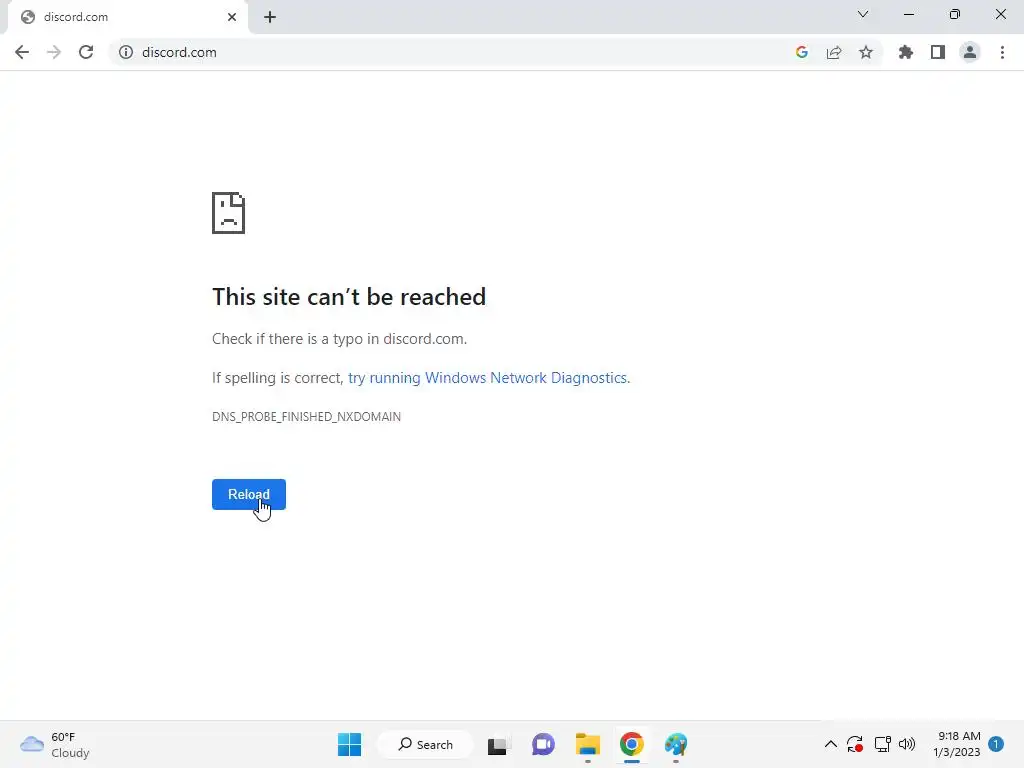
Task: Minimize the Chrome window
Action: pyautogui.click(x=909, y=14)
